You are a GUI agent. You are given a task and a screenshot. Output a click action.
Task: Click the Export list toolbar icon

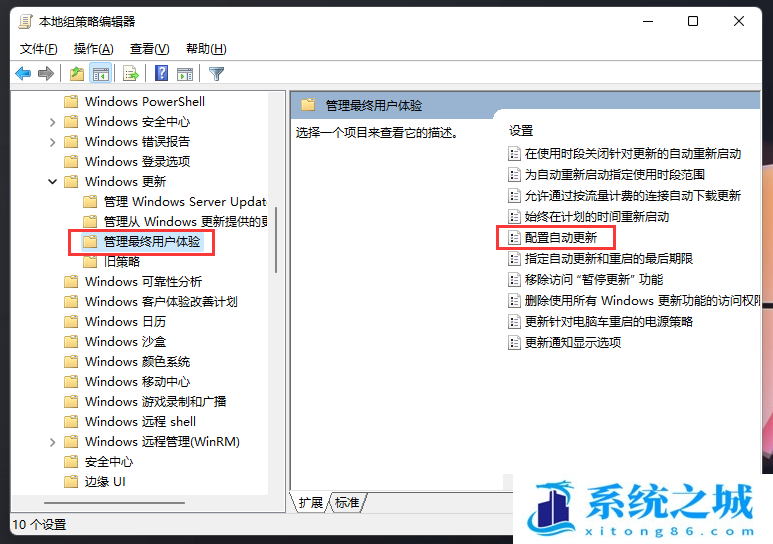(131, 74)
